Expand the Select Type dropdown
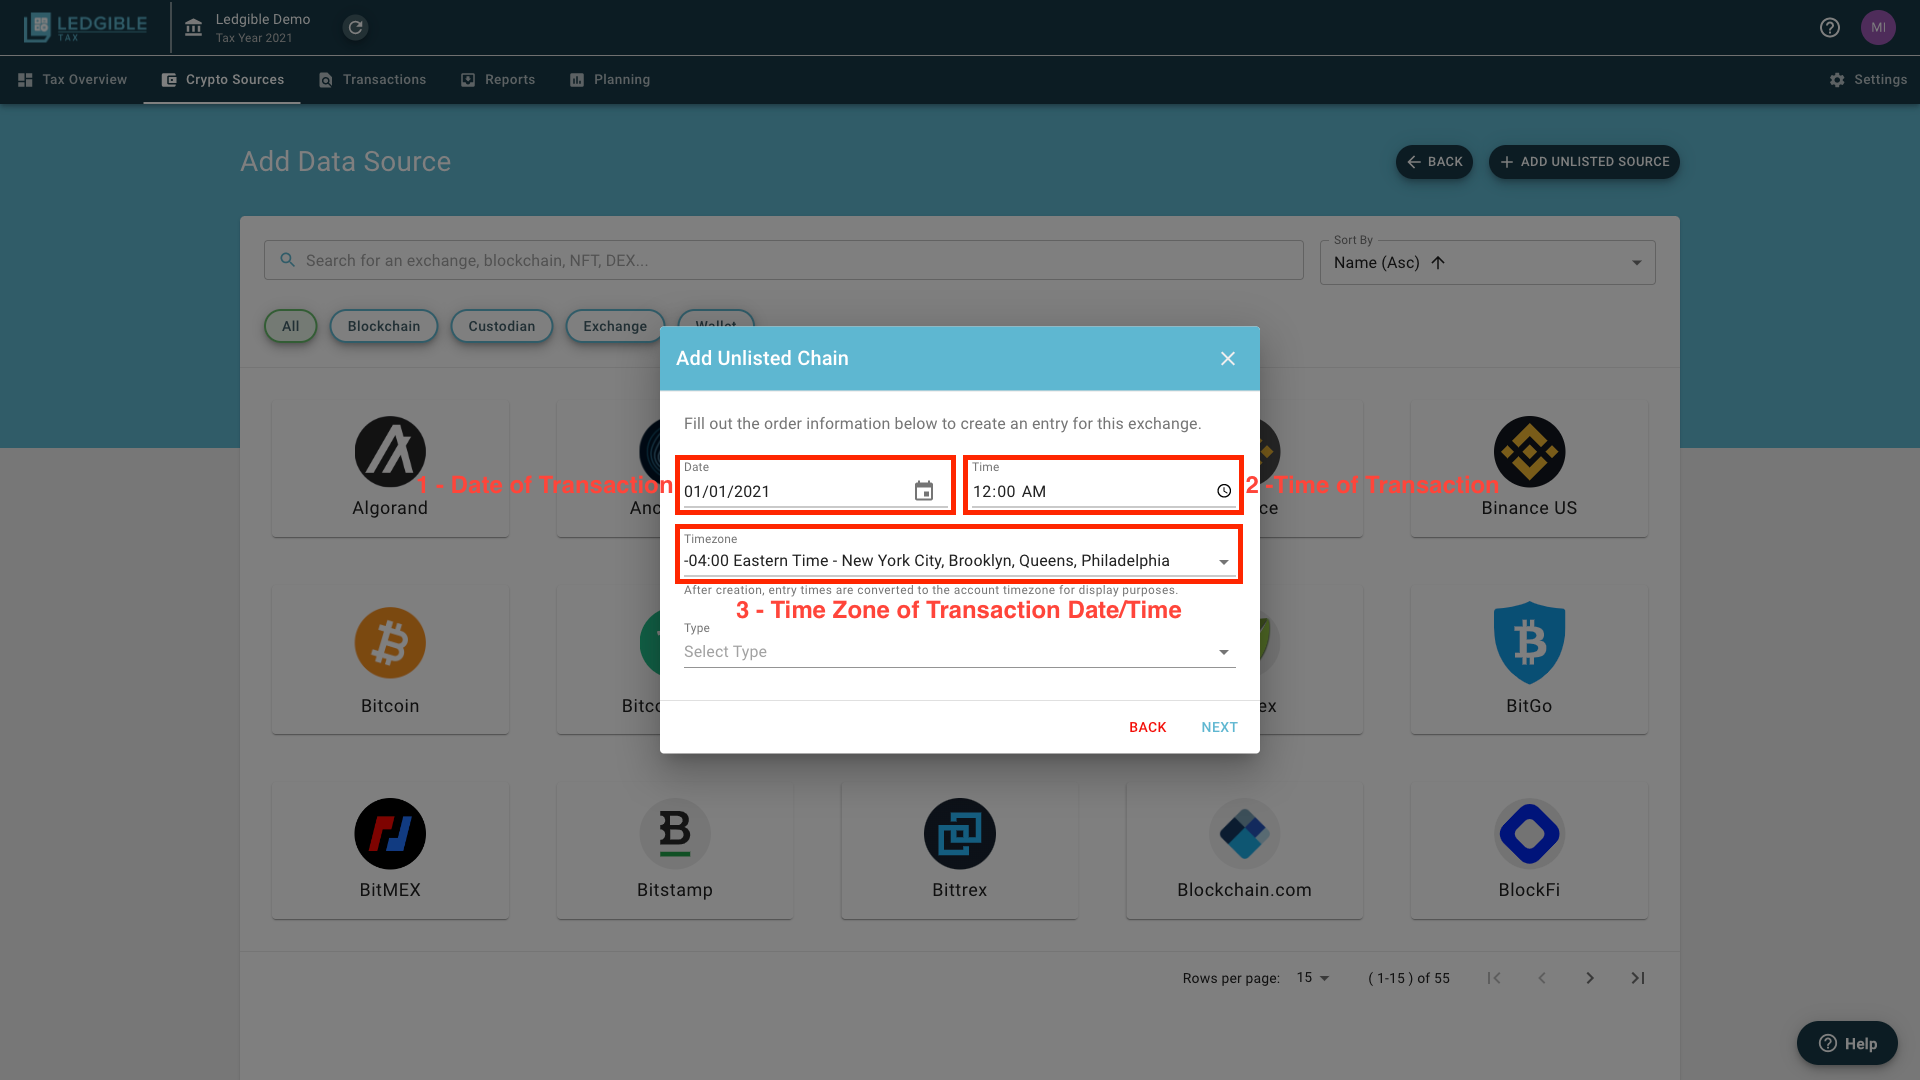 pos(959,651)
